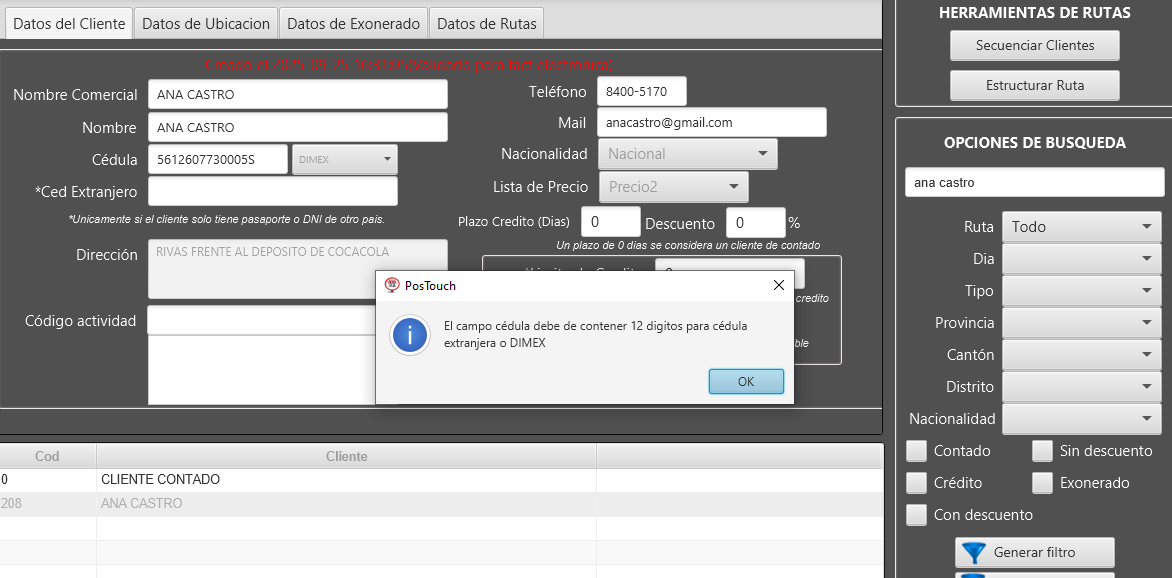
Task: Close the PosTouch dialog with X
Action: tap(778, 285)
